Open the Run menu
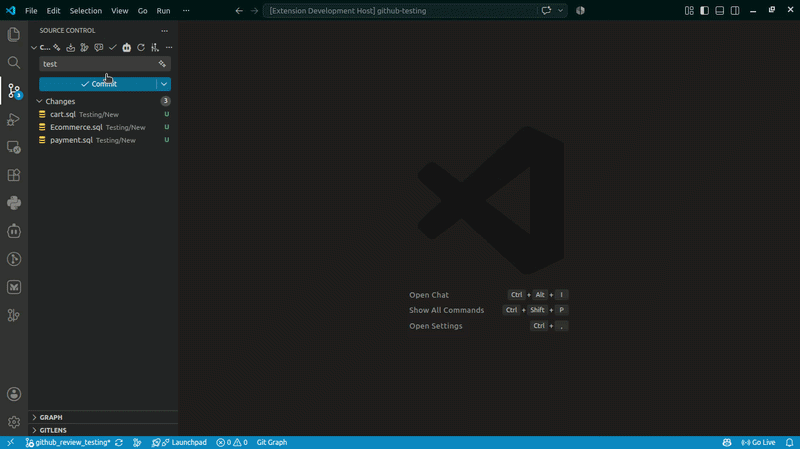This screenshot has height=449, width=800. tap(163, 10)
